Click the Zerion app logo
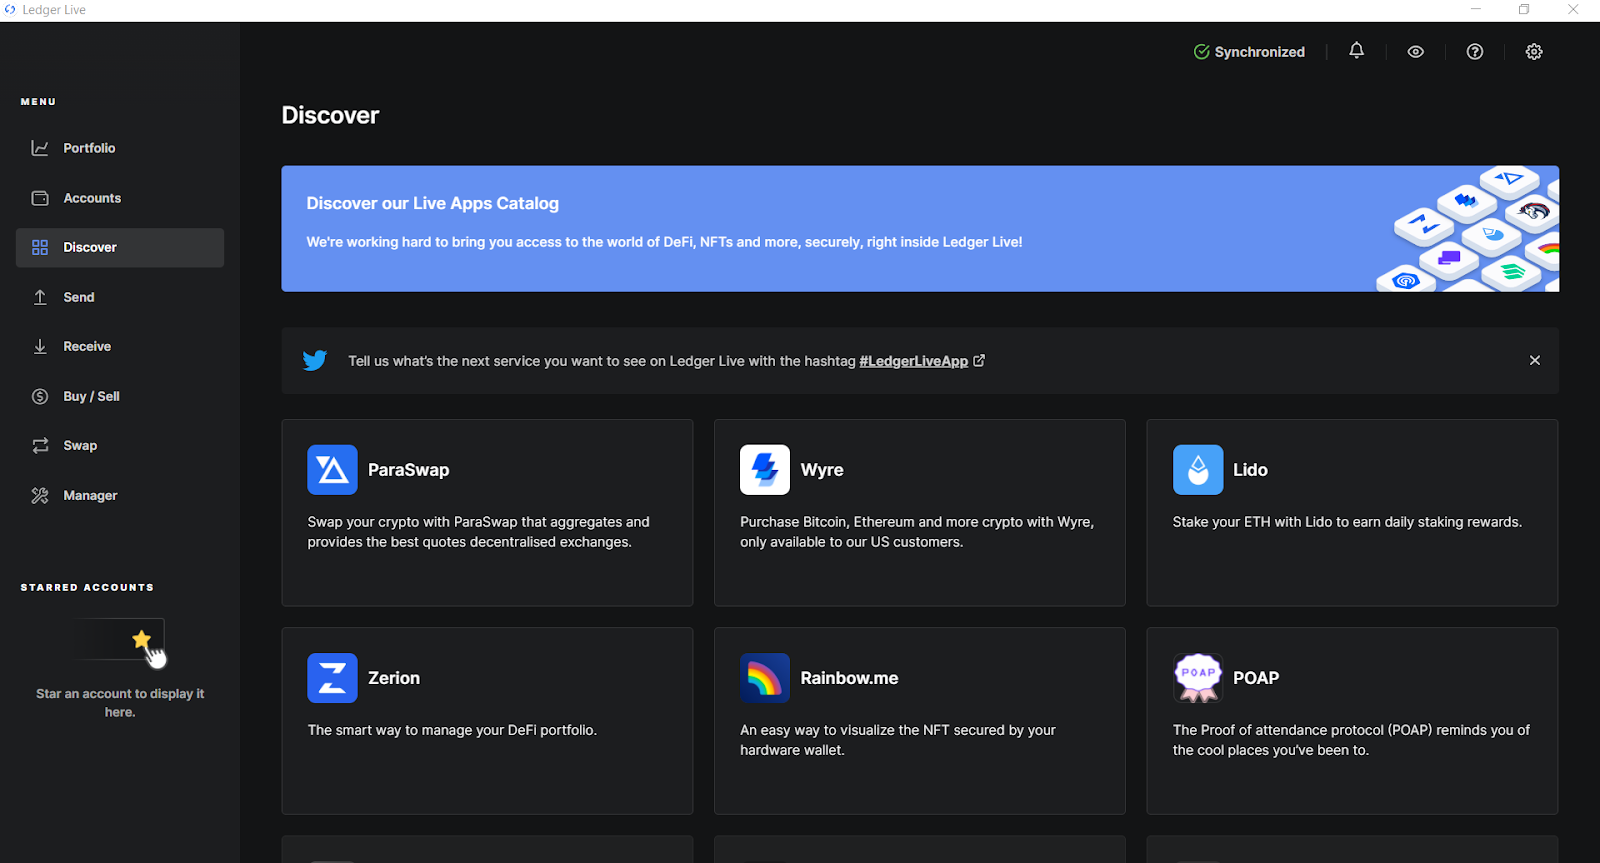 332,678
